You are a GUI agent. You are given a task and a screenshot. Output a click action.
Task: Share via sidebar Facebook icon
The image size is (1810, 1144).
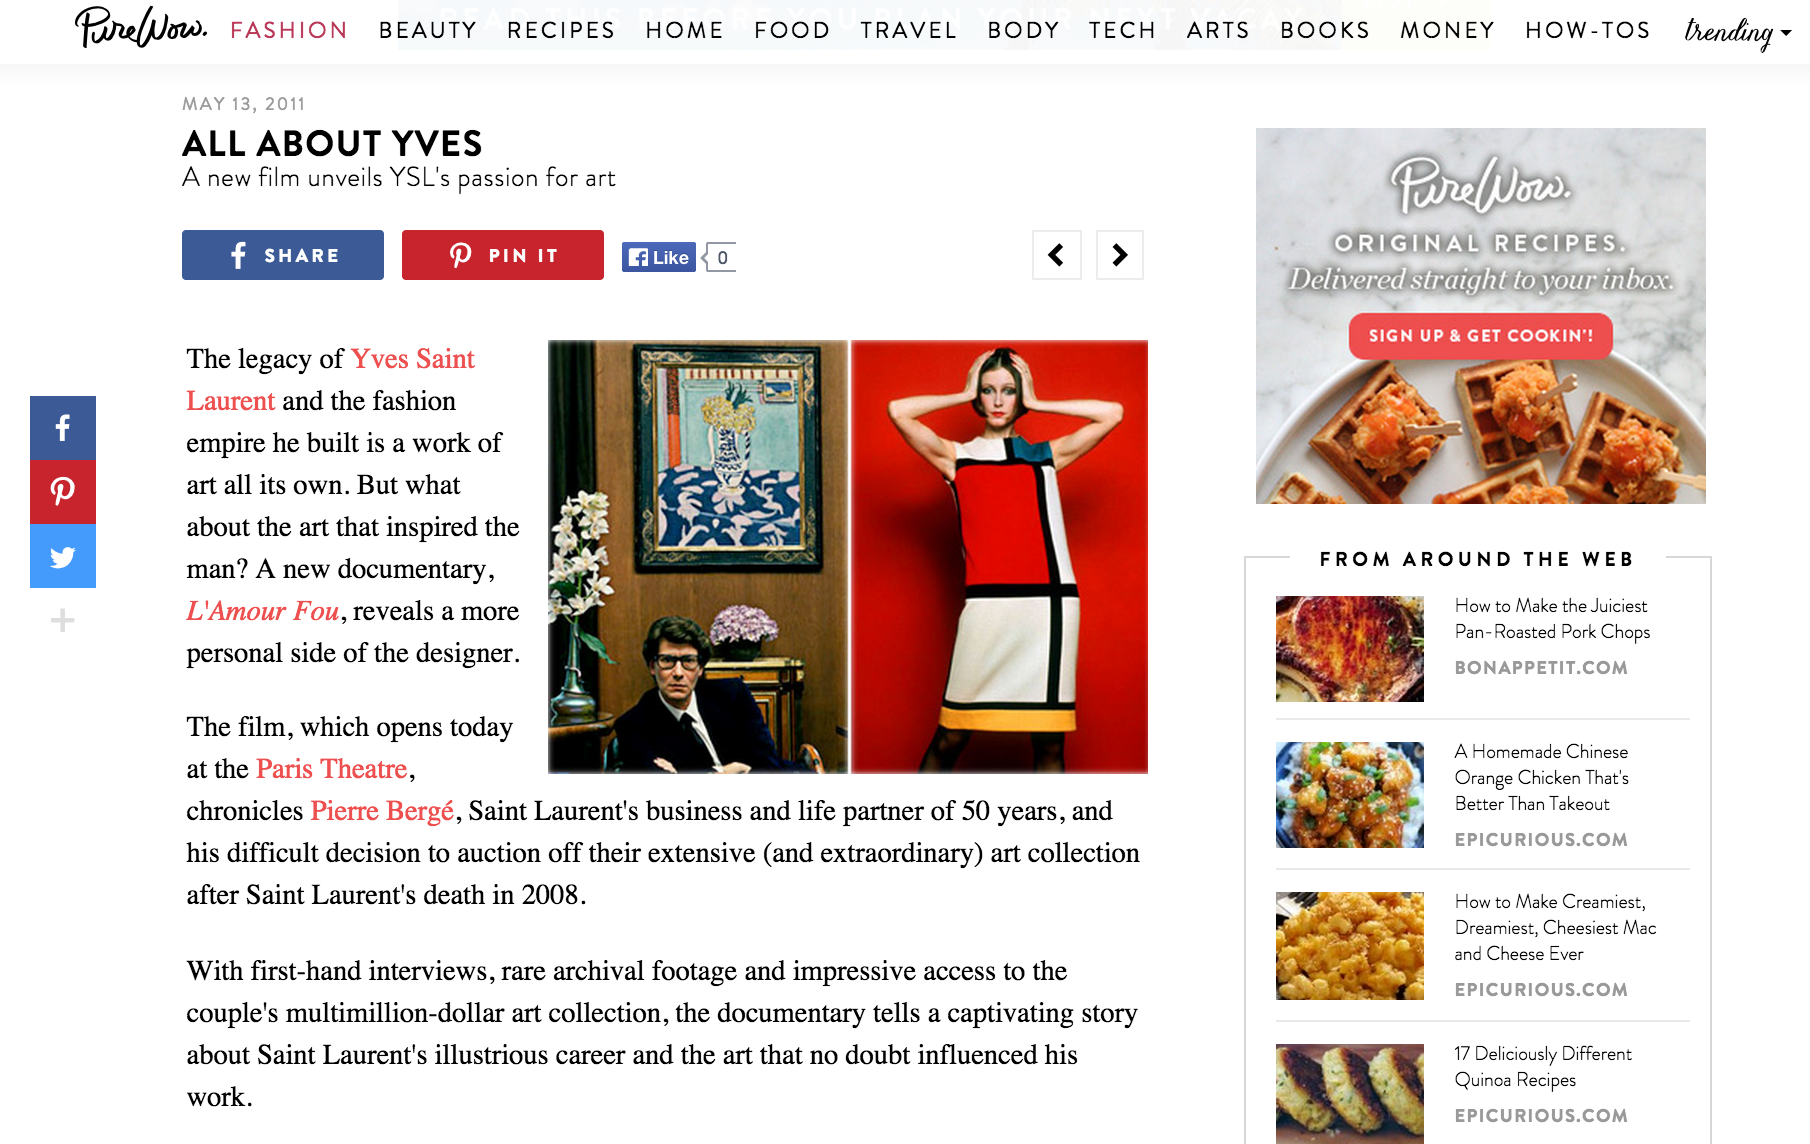63,428
